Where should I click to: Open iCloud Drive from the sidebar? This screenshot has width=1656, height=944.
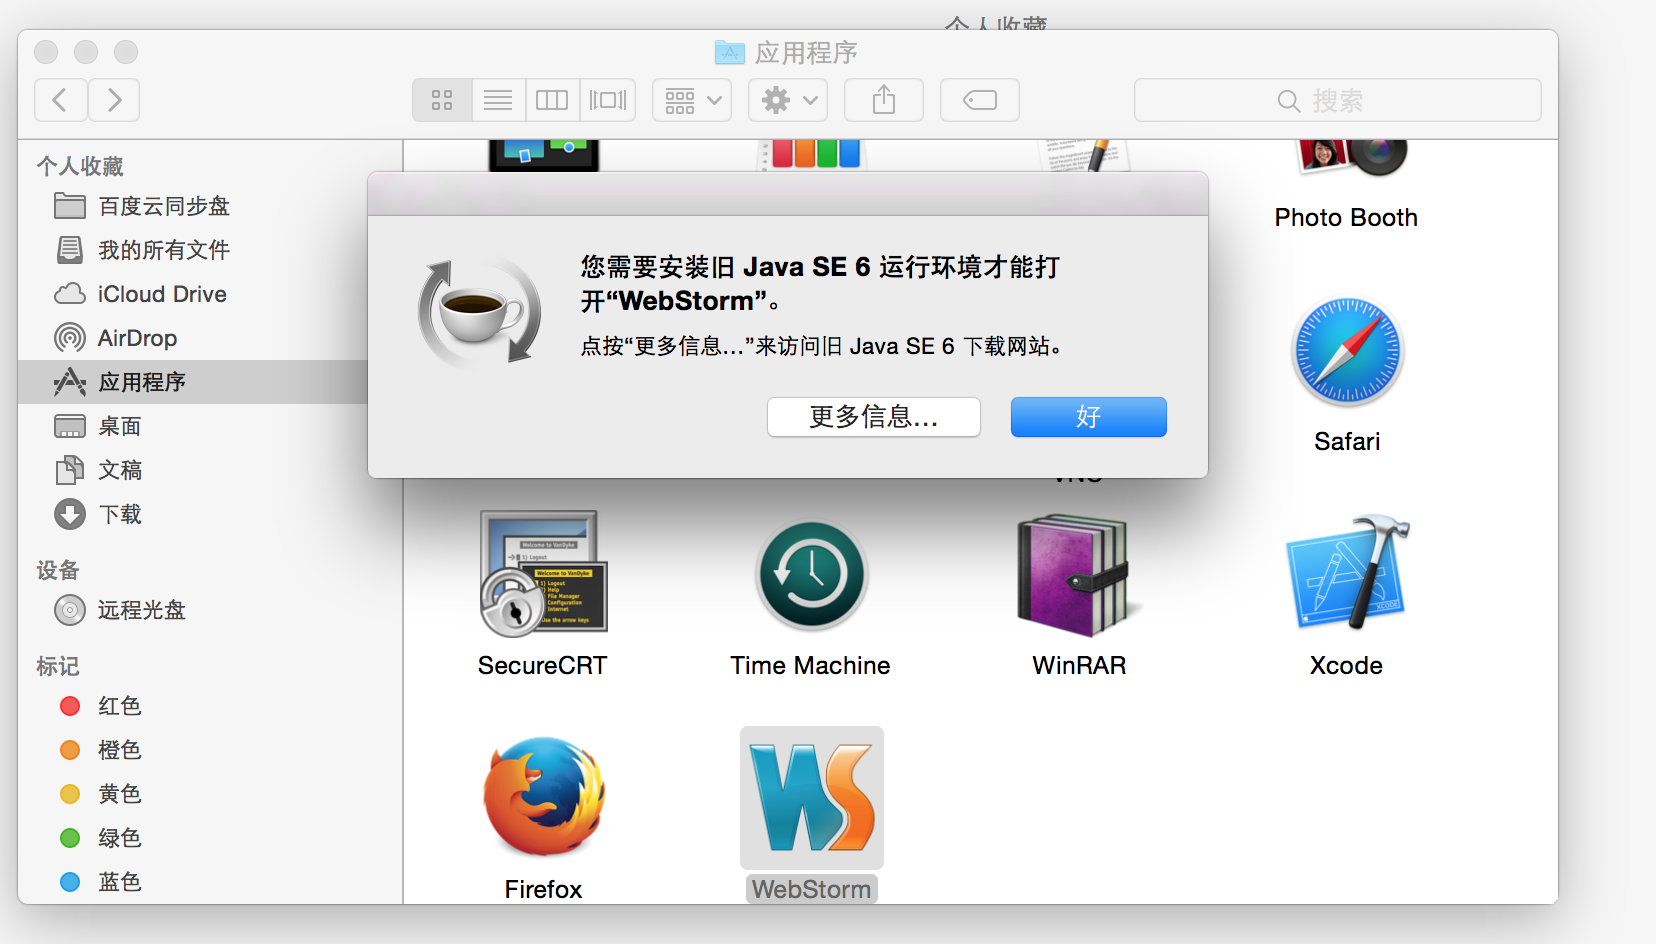point(161,293)
